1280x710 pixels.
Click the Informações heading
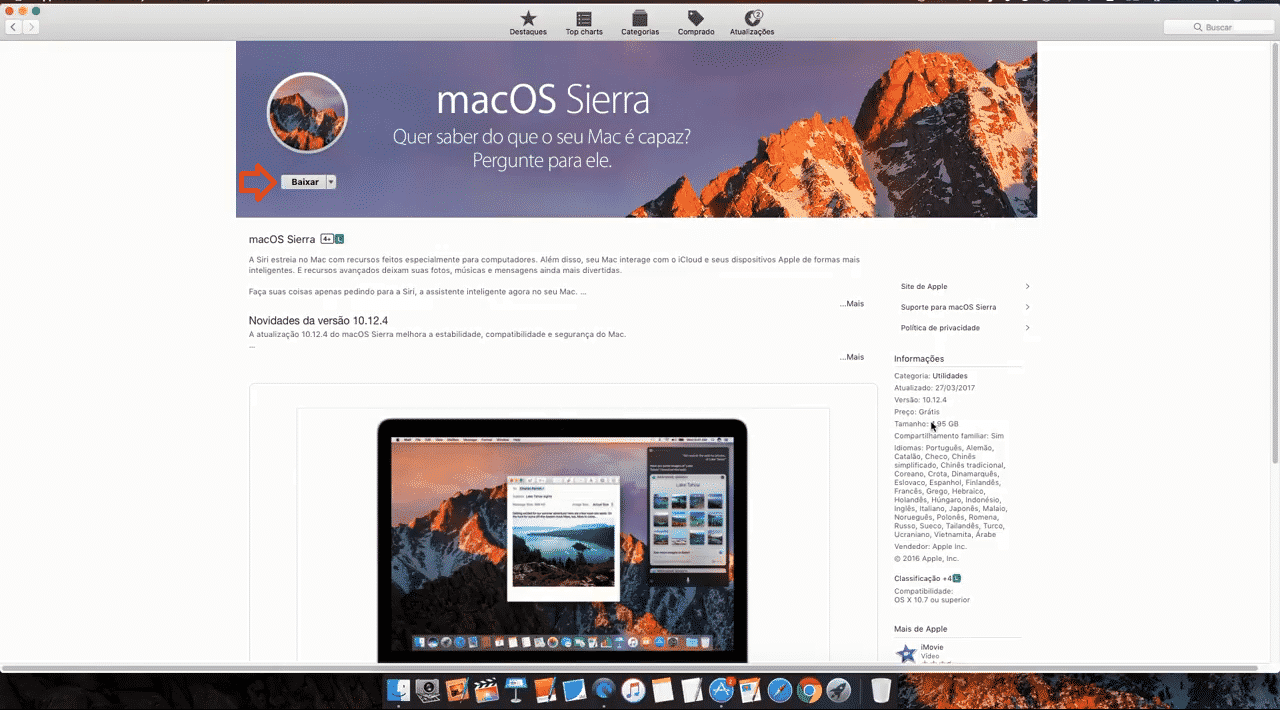[x=919, y=359]
